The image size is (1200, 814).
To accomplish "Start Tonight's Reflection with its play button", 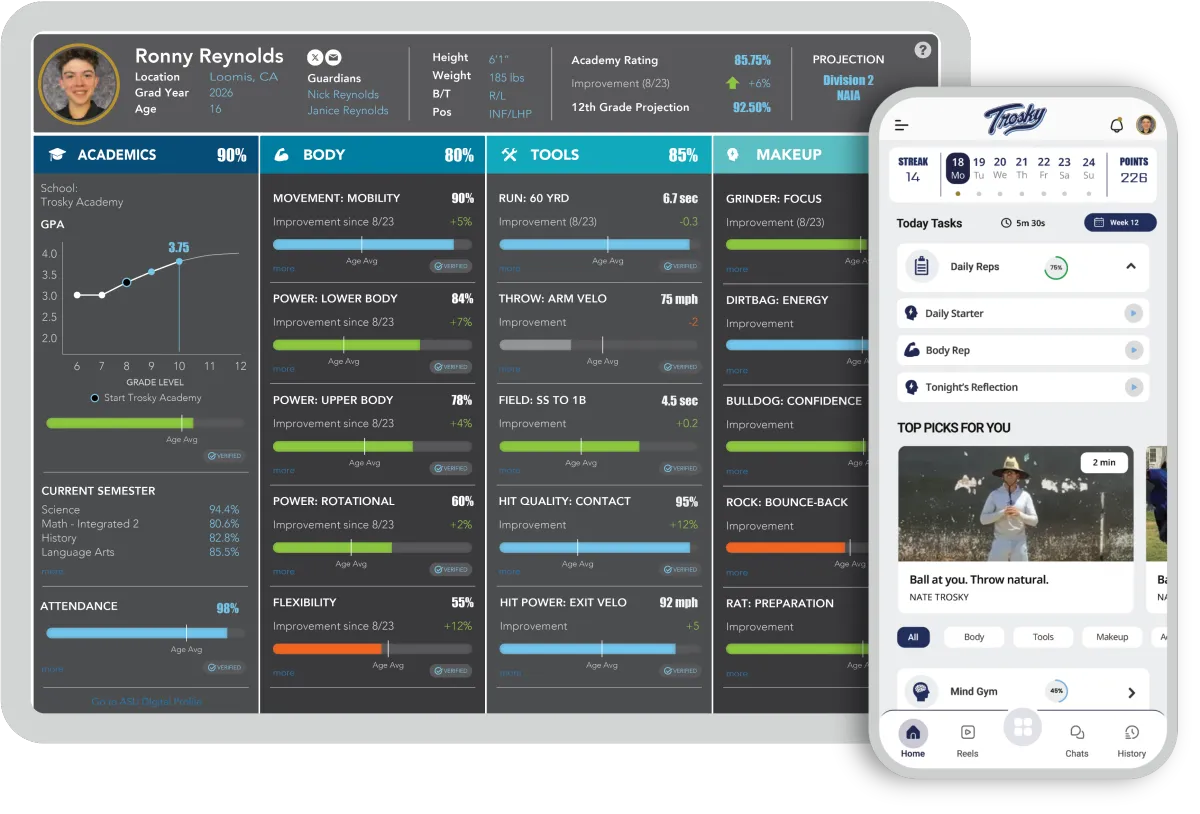I will pyautogui.click(x=1133, y=387).
